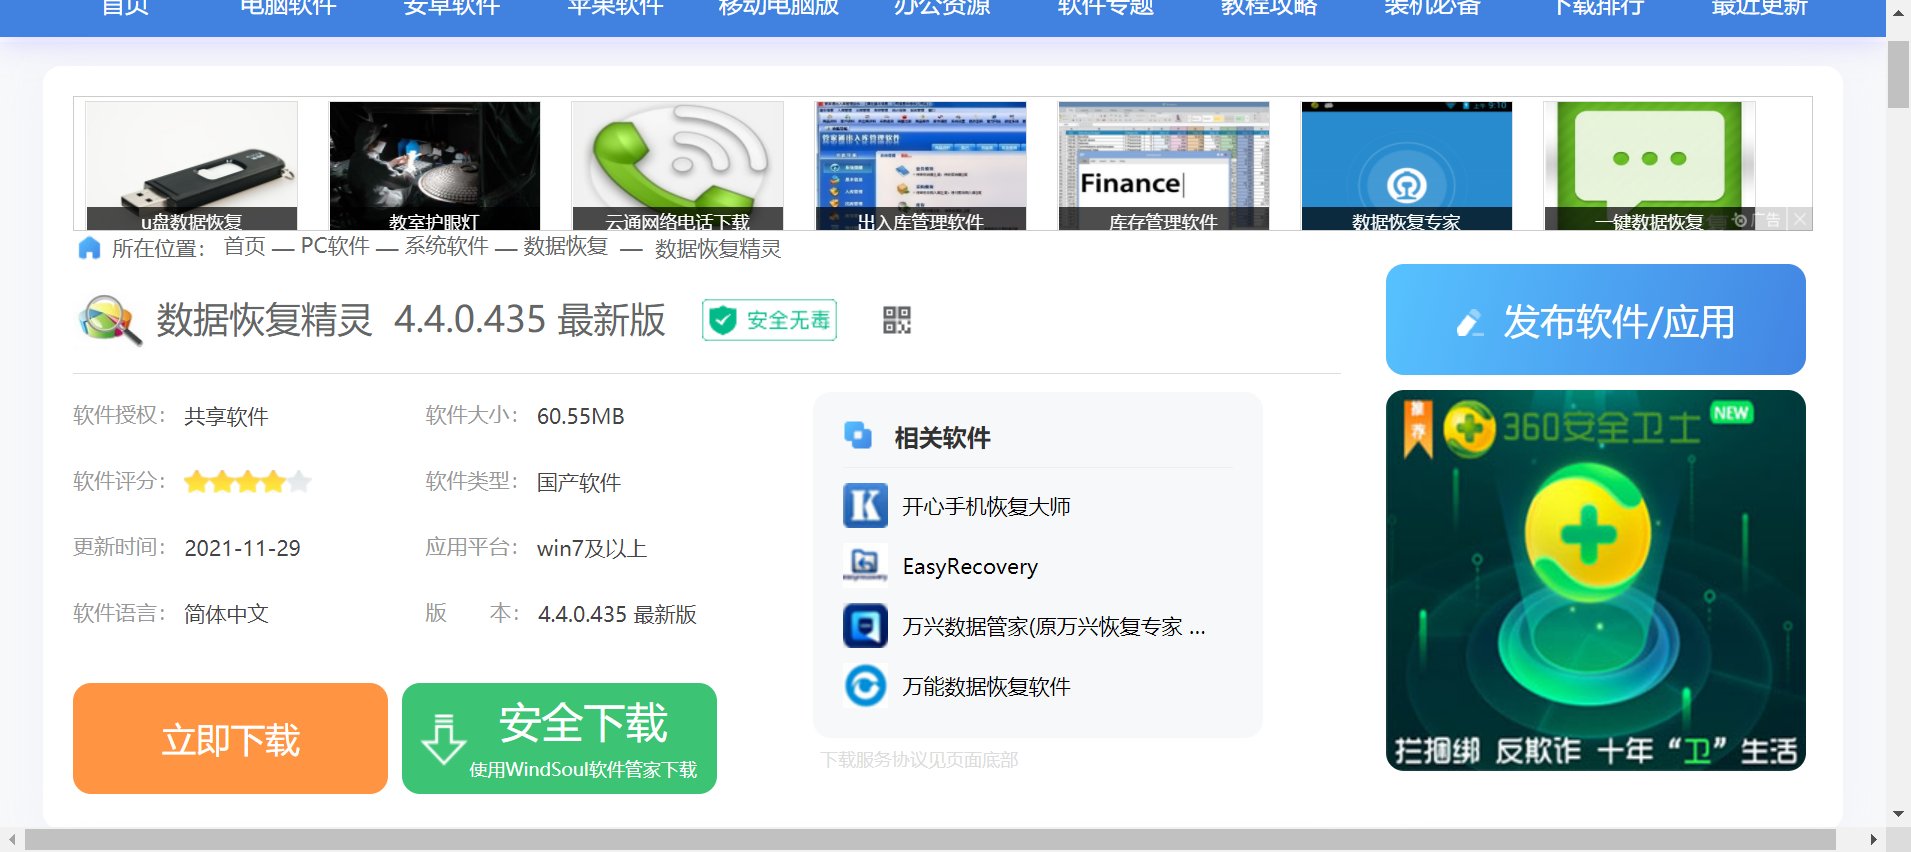Click the vertical scrollbar down arrow
The image size is (1911, 852).
click(x=1898, y=814)
